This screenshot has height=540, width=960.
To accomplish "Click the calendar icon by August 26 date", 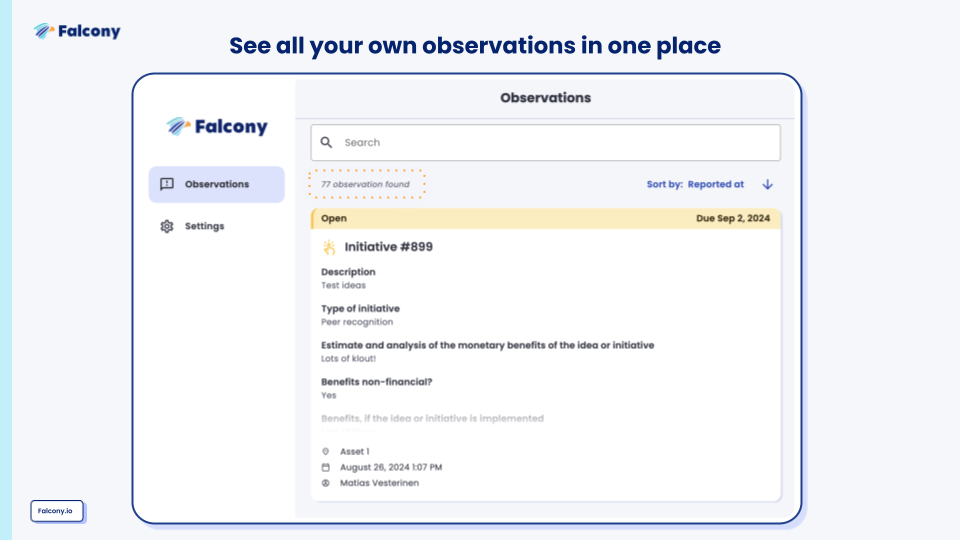I will pos(326,467).
